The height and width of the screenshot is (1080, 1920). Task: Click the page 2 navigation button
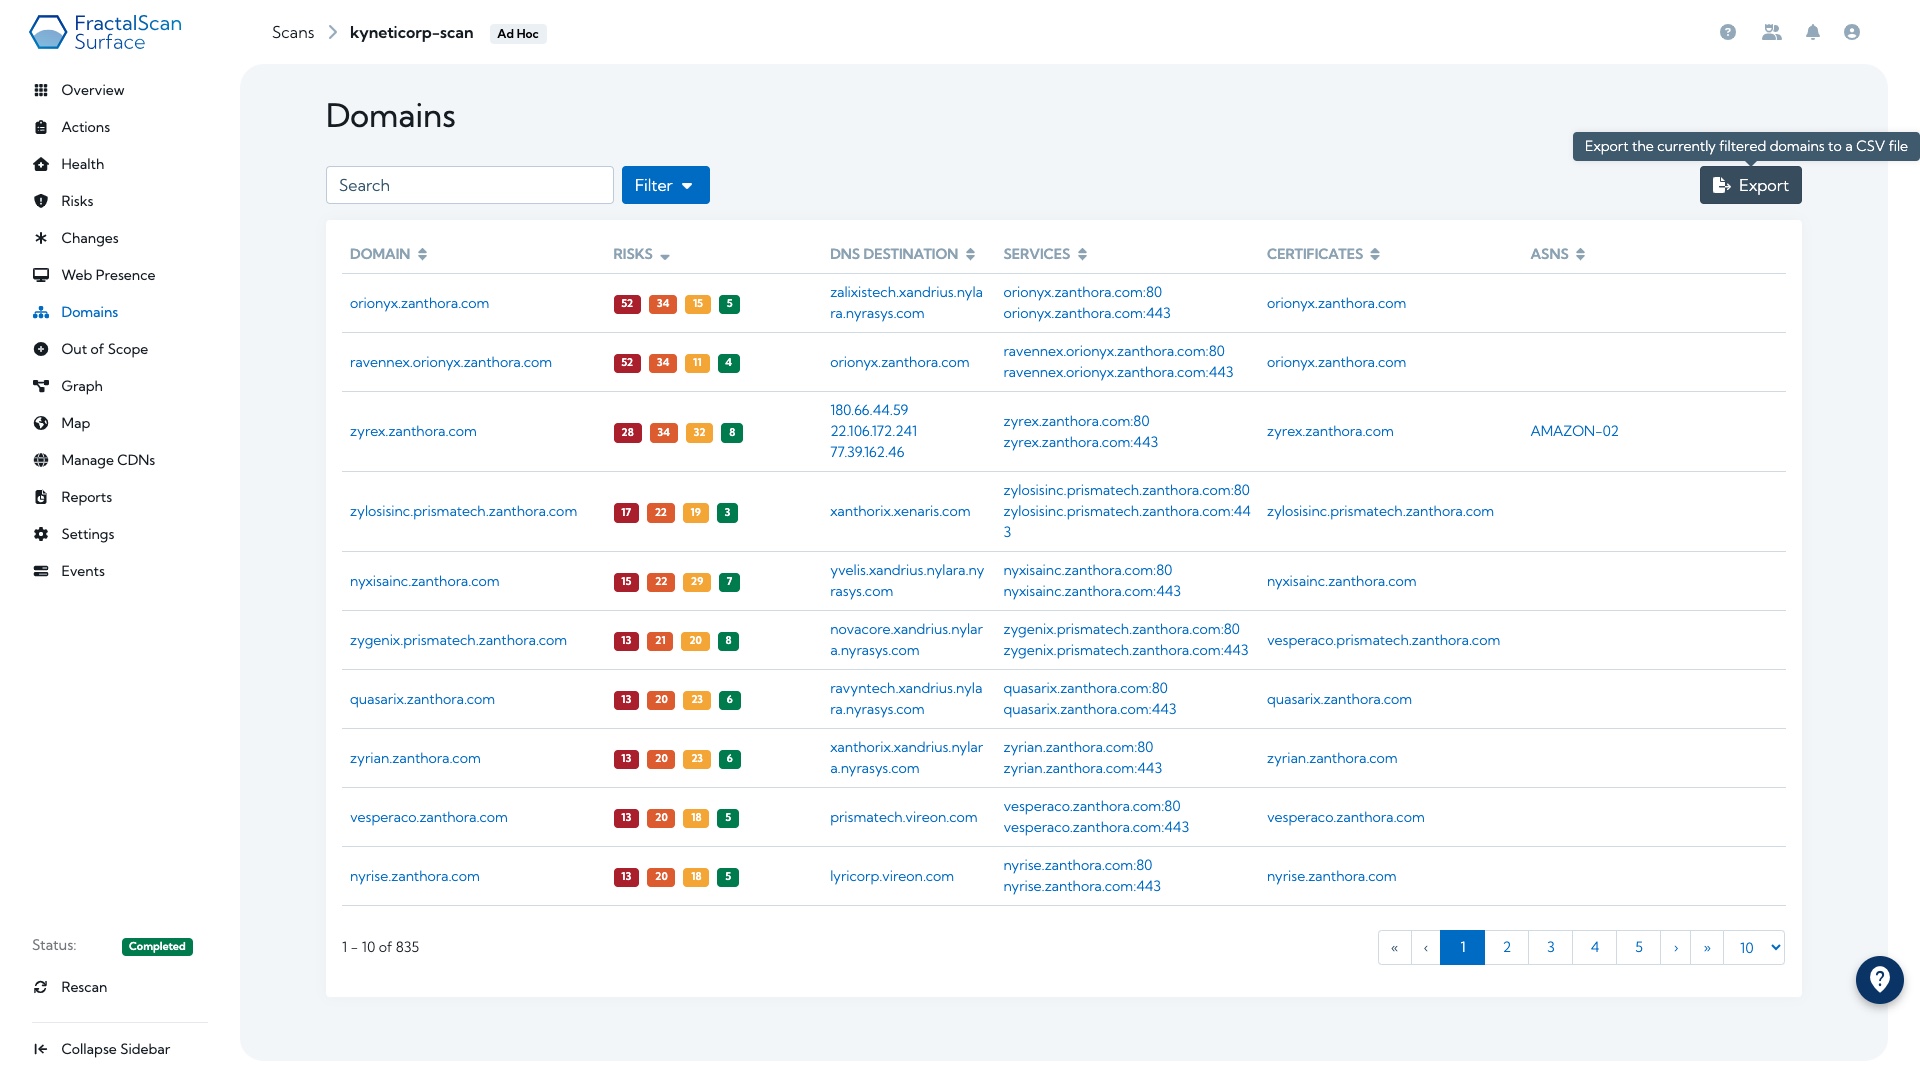tap(1506, 947)
